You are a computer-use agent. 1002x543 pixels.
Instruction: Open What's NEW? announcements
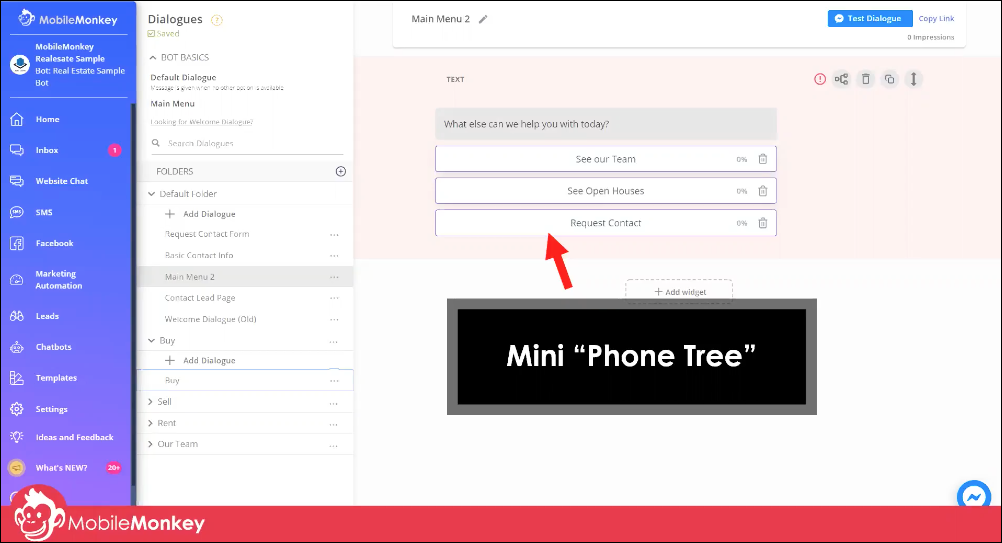(61, 468)
